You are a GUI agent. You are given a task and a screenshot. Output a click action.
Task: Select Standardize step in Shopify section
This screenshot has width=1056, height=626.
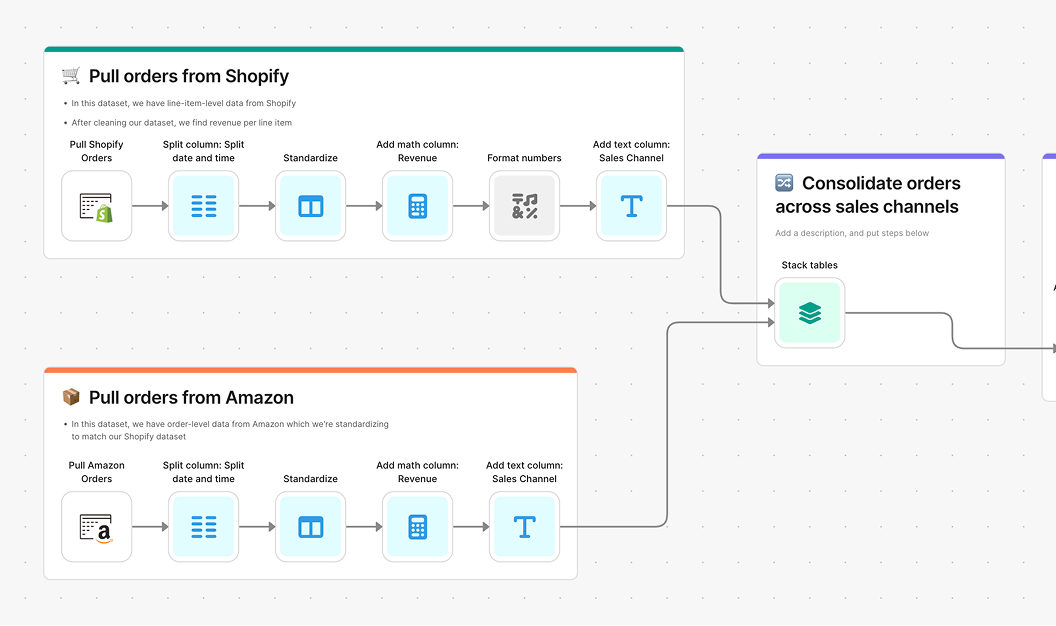coord(310,206)
